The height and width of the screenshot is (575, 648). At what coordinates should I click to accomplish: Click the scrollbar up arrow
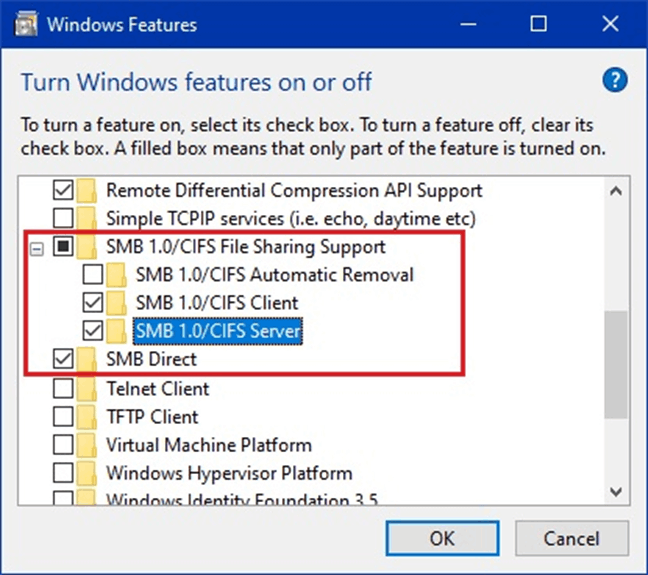pyautogui.click(x=616, y=191)
